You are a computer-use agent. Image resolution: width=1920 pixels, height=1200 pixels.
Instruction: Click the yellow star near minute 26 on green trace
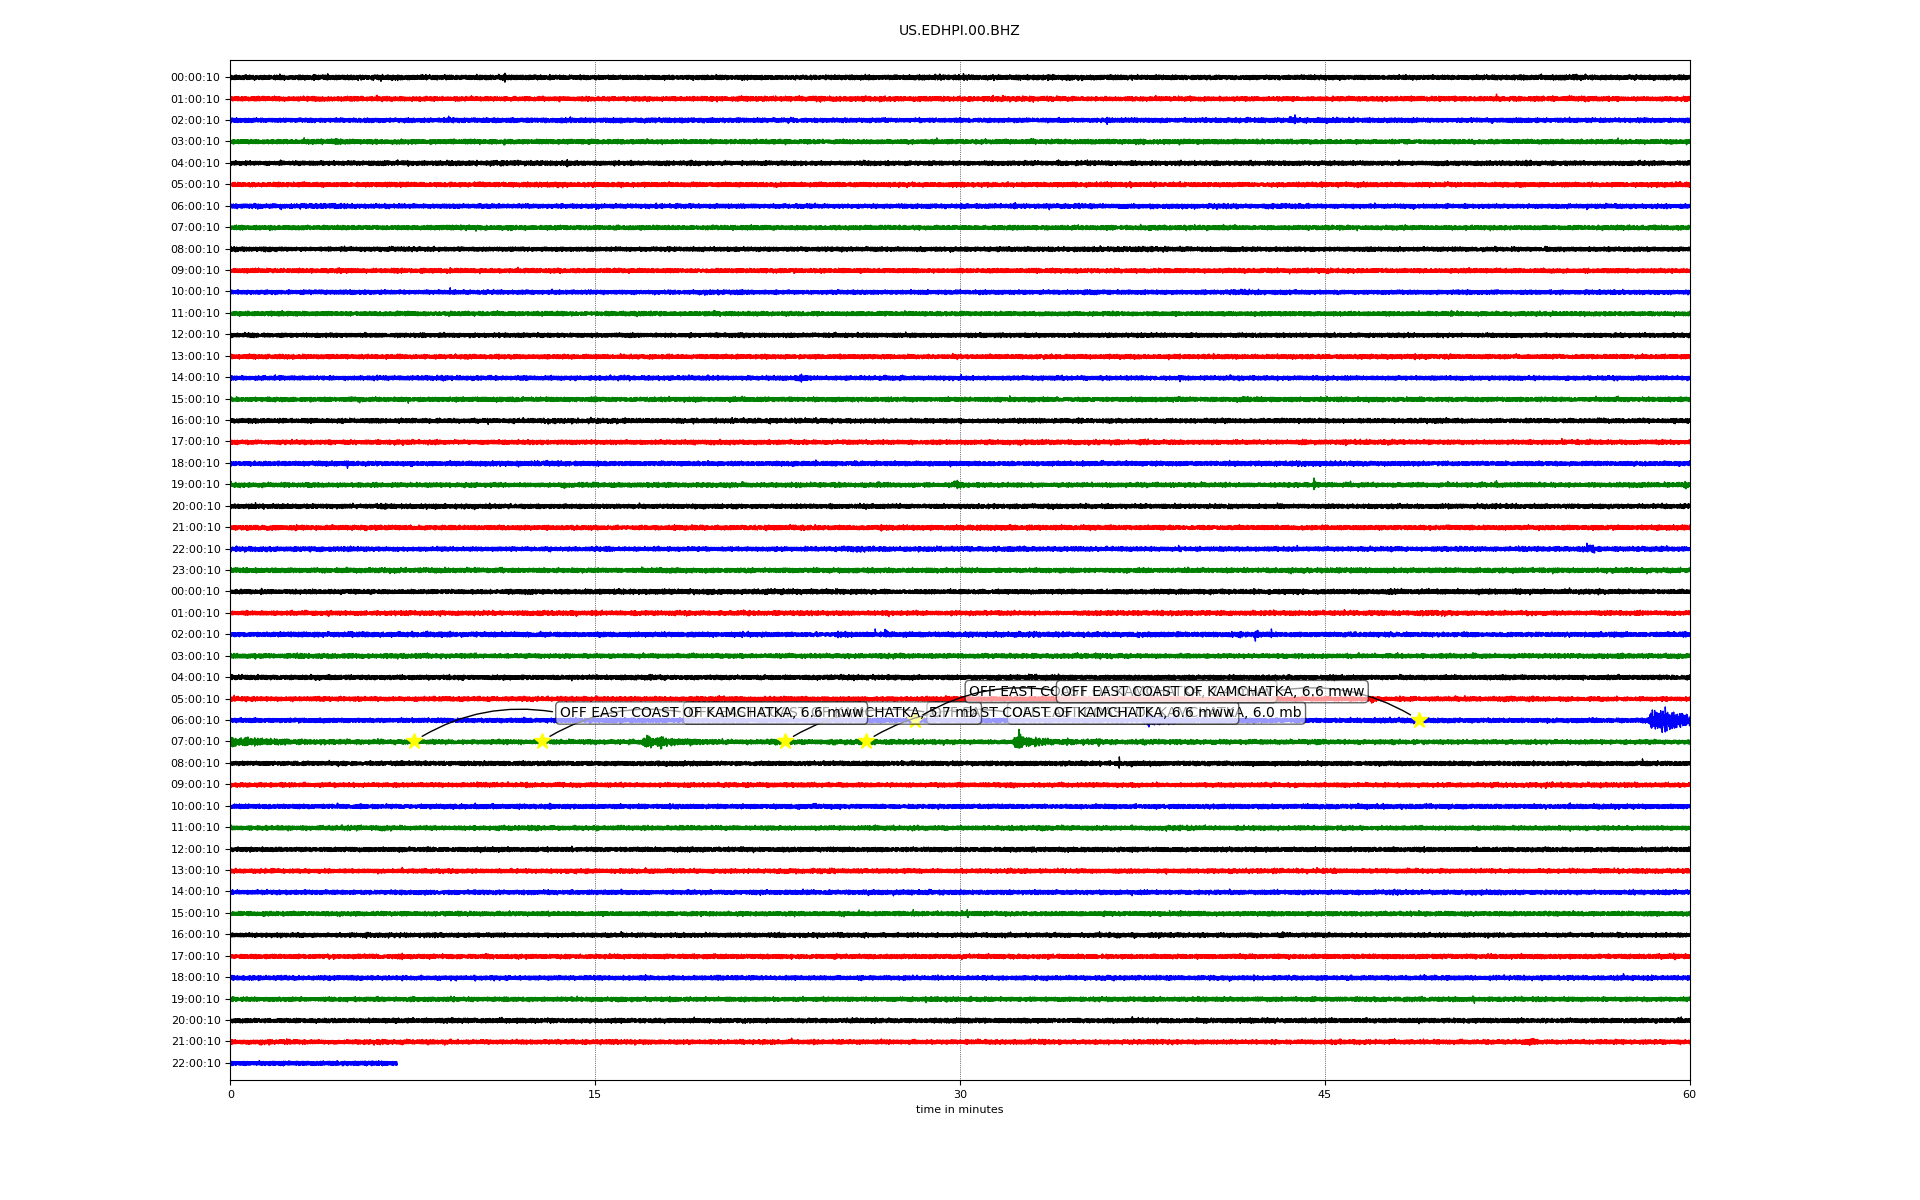click(x=866, y=741)
